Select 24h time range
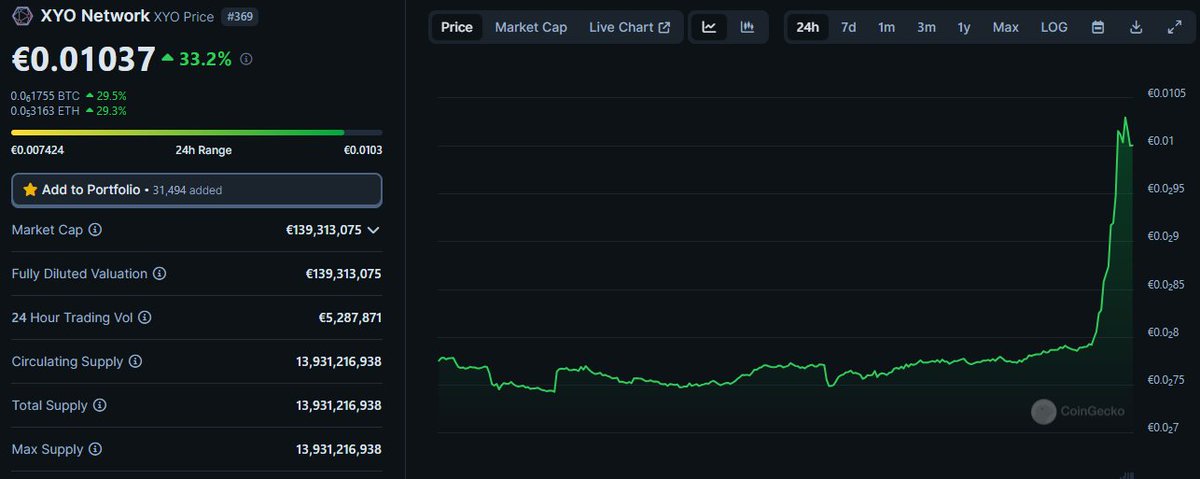This screenshot has width=1200, height=479. (x=808, y=27)
